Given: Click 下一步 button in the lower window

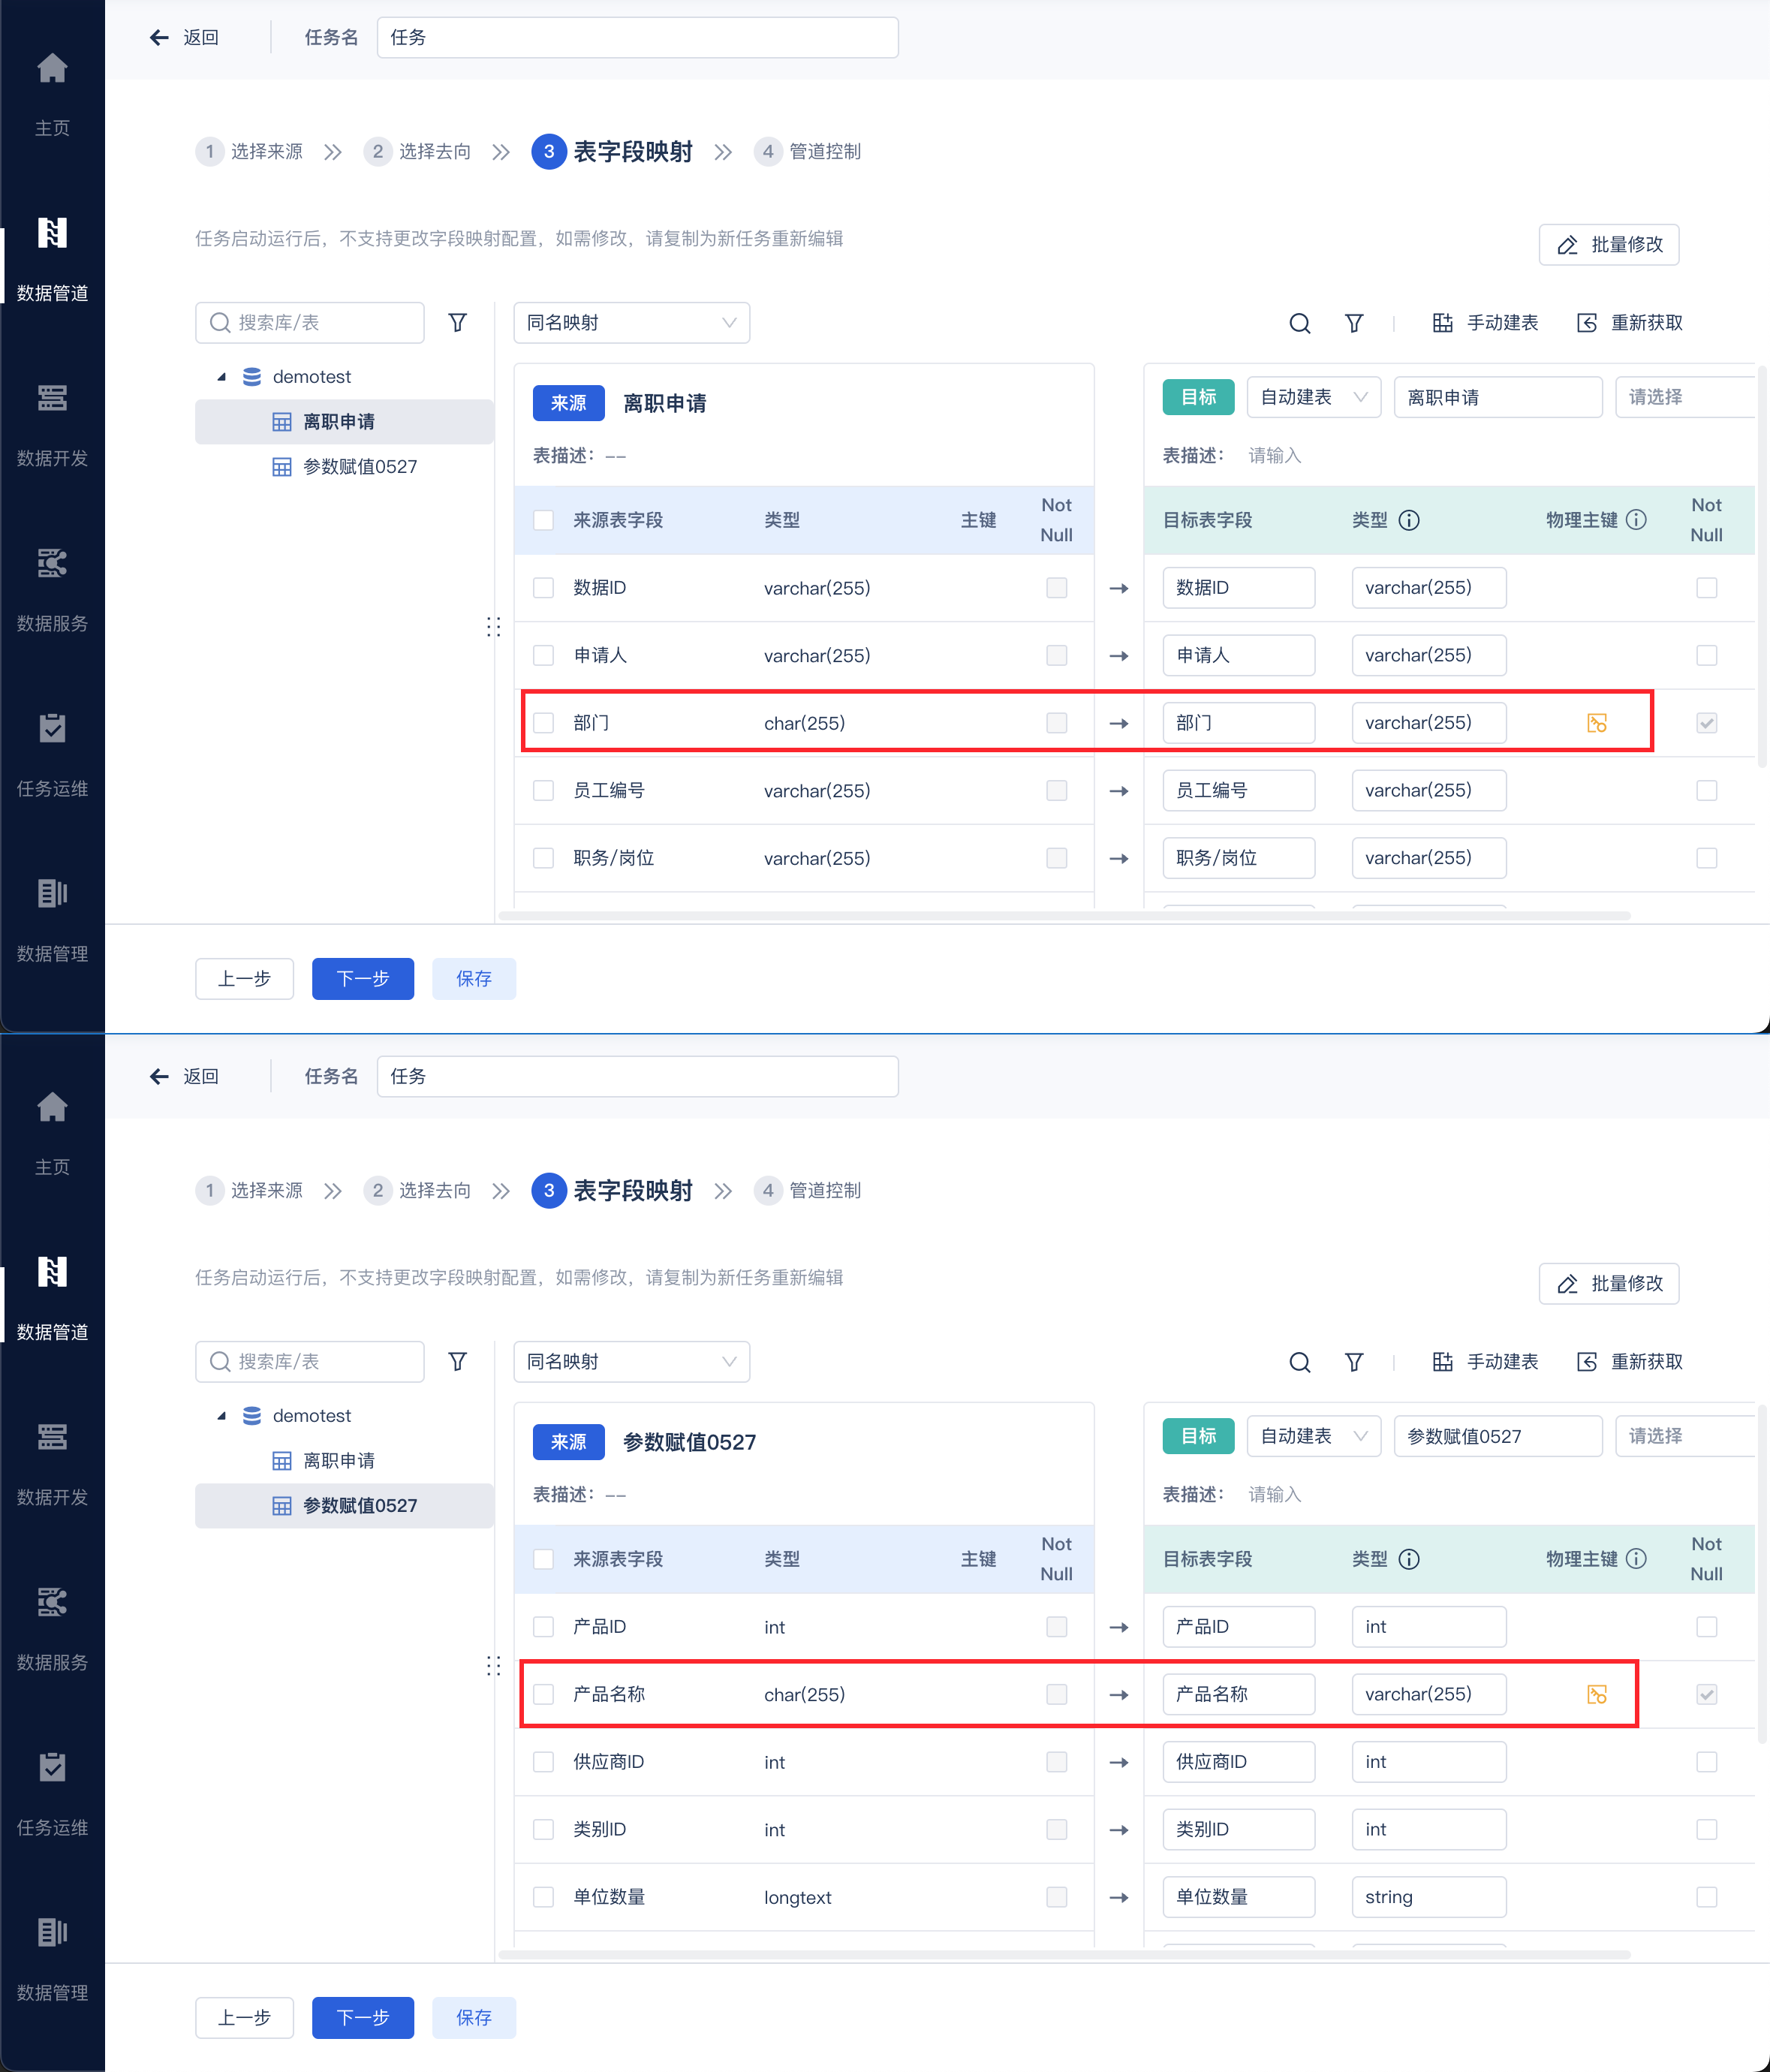Looking at the screenshot, I should (x=362, y=2018).
